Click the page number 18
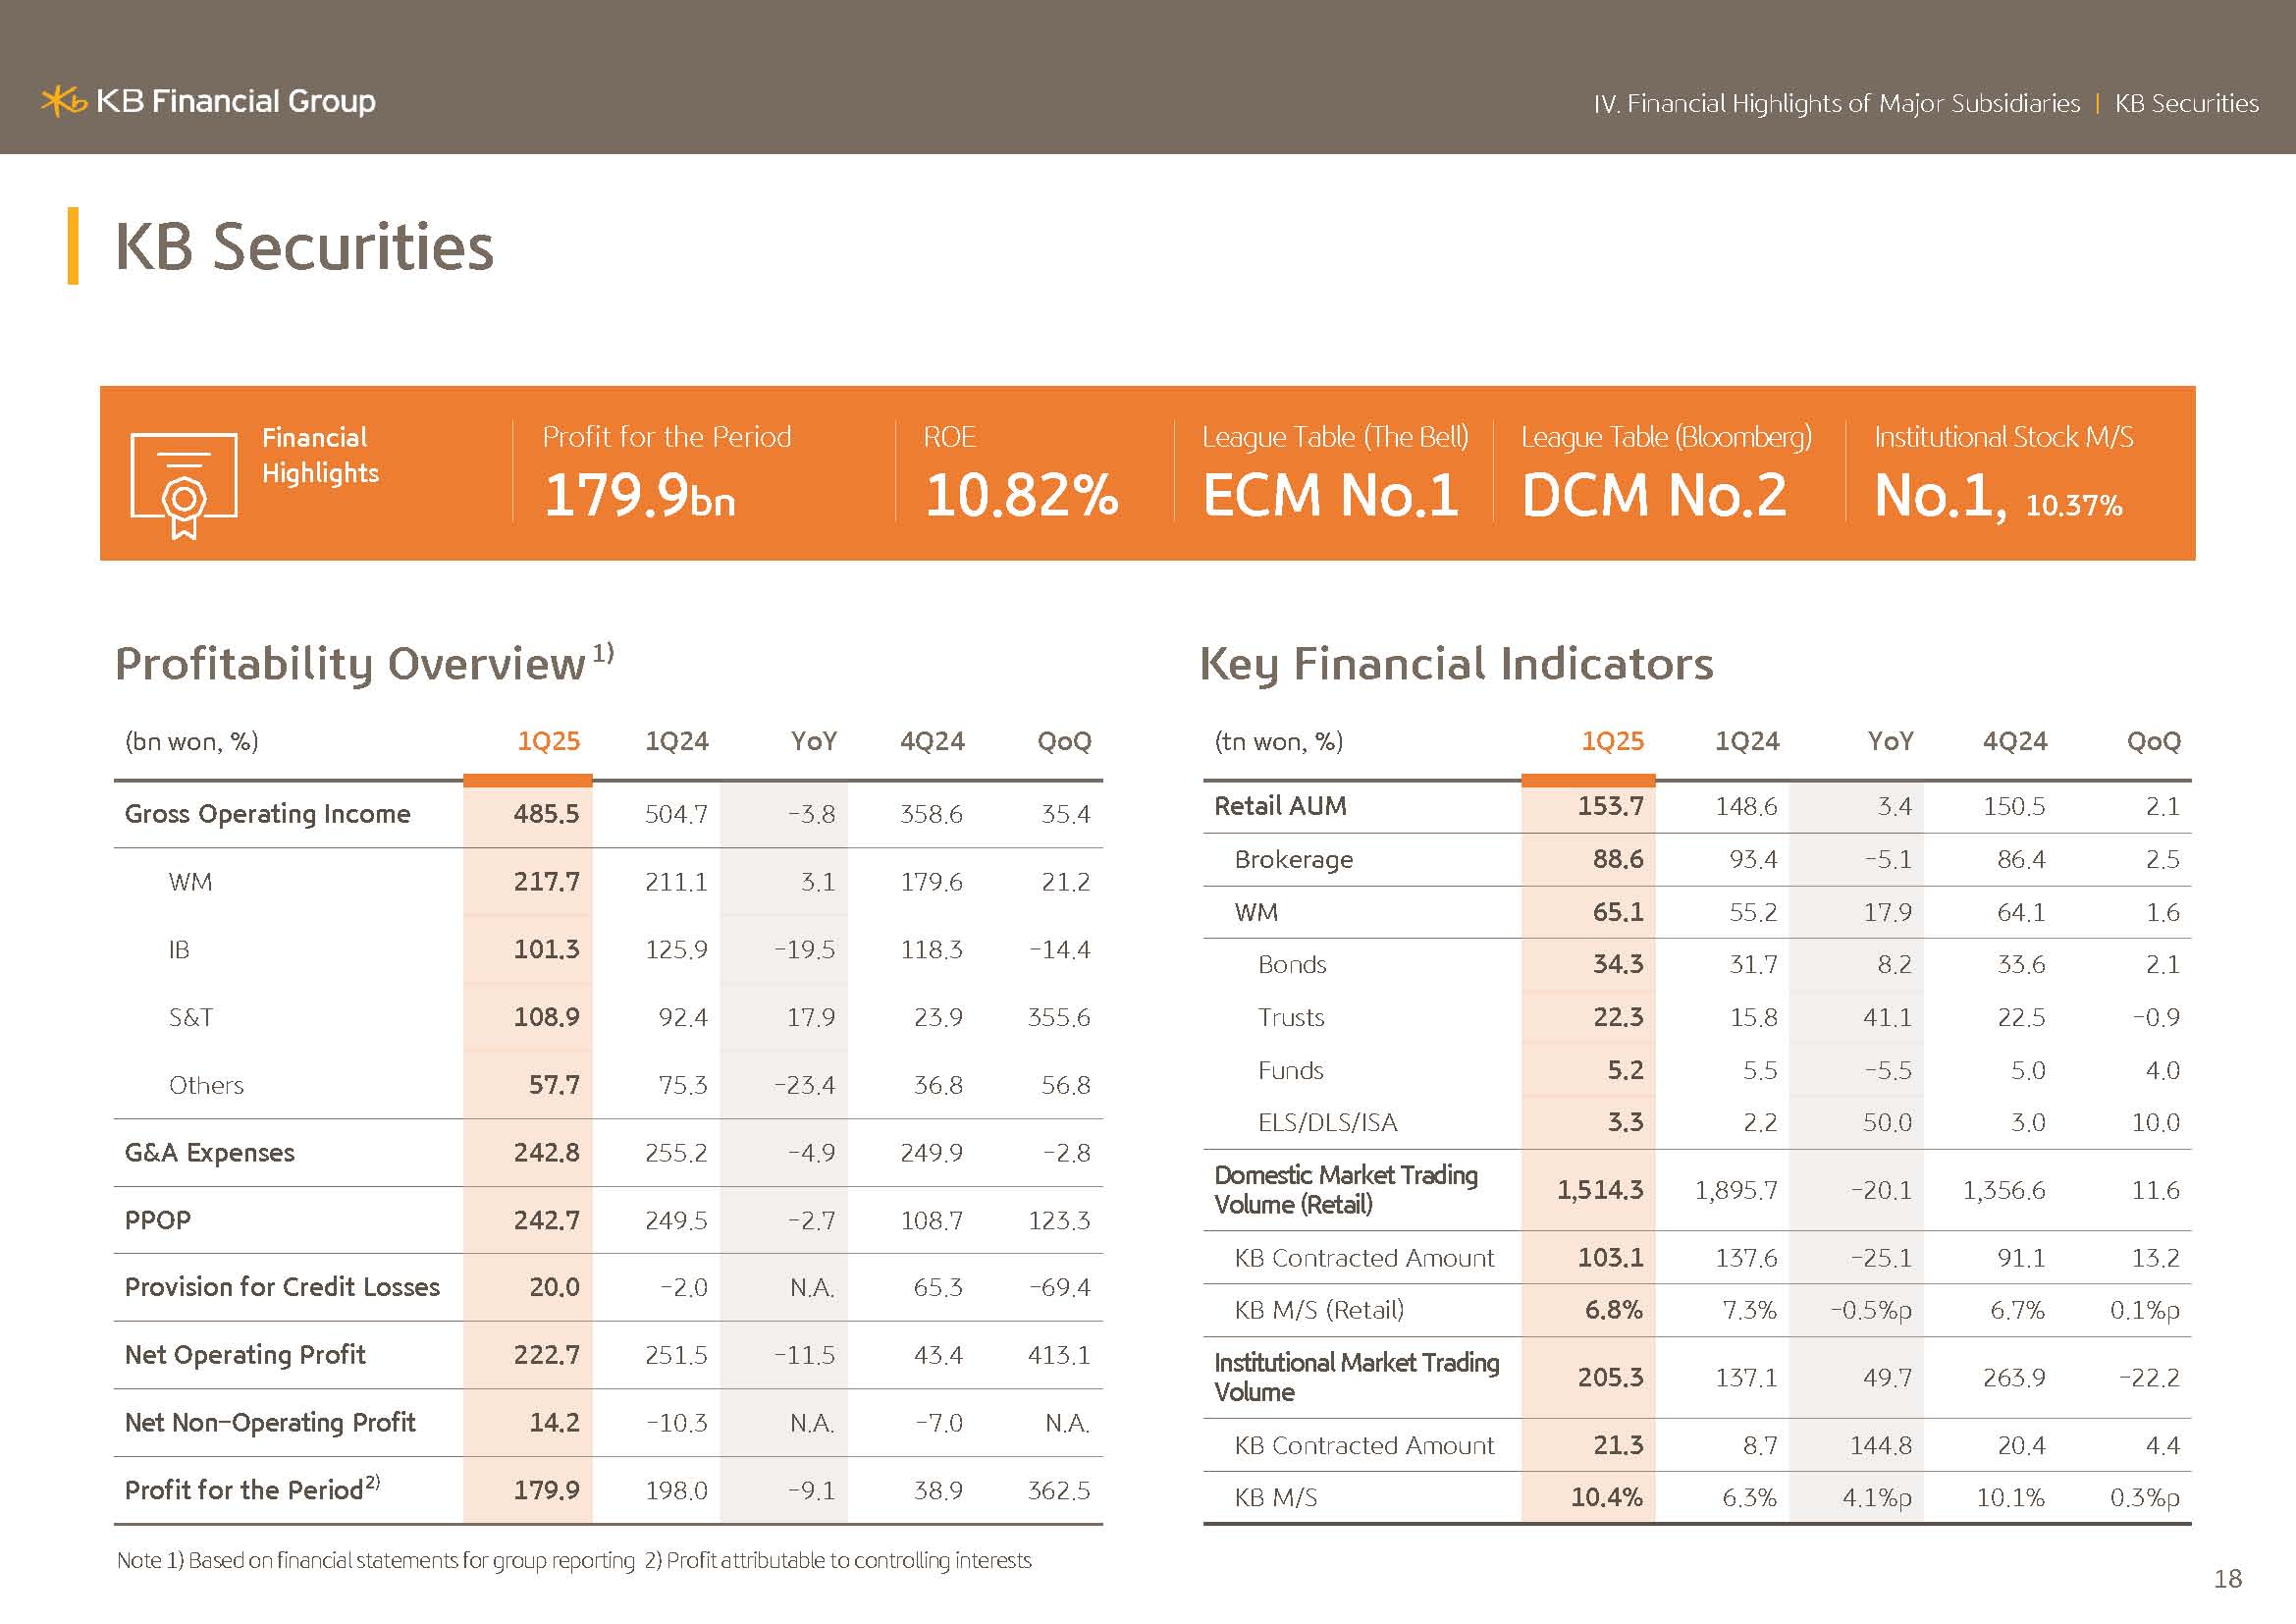 pos(2227,1579)
